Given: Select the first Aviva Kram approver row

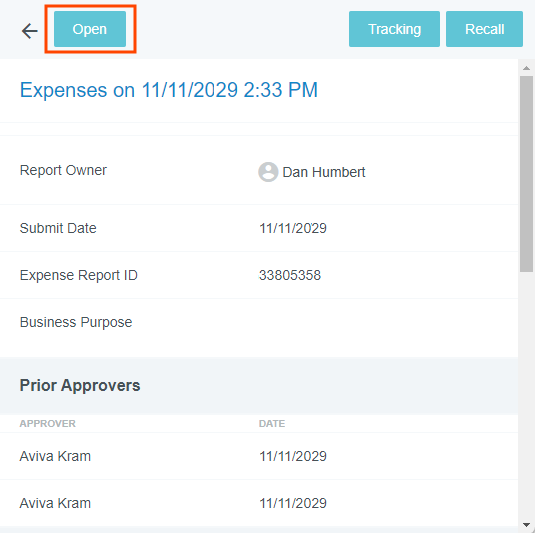Looking at the screenshot, I should pyautogui.click(x=259, y=456).
